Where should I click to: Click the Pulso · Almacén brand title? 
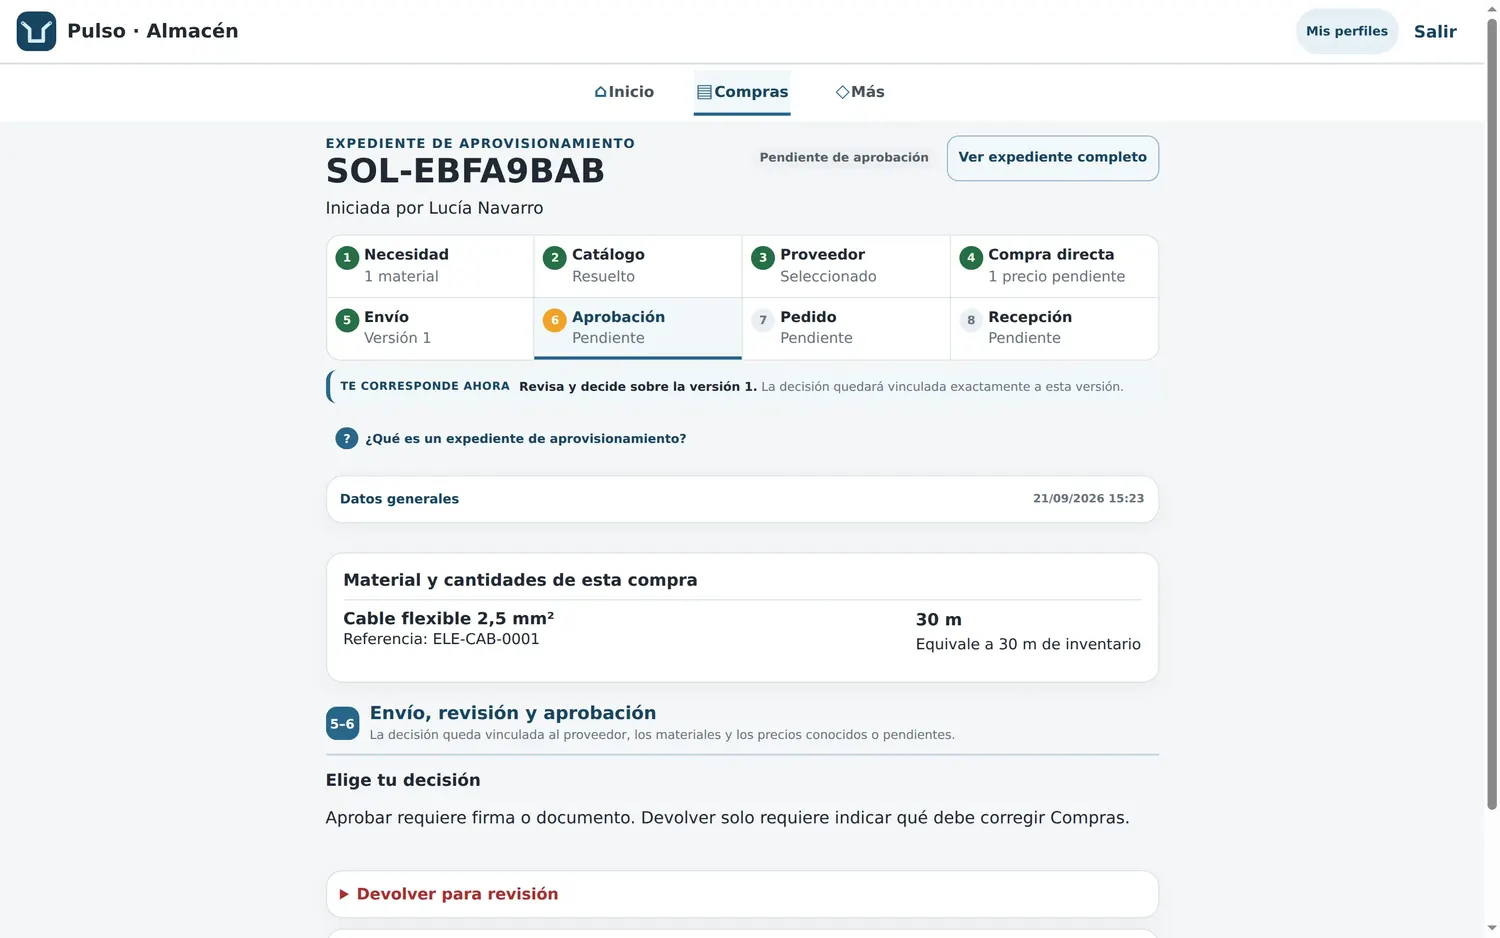click(153, 31)
